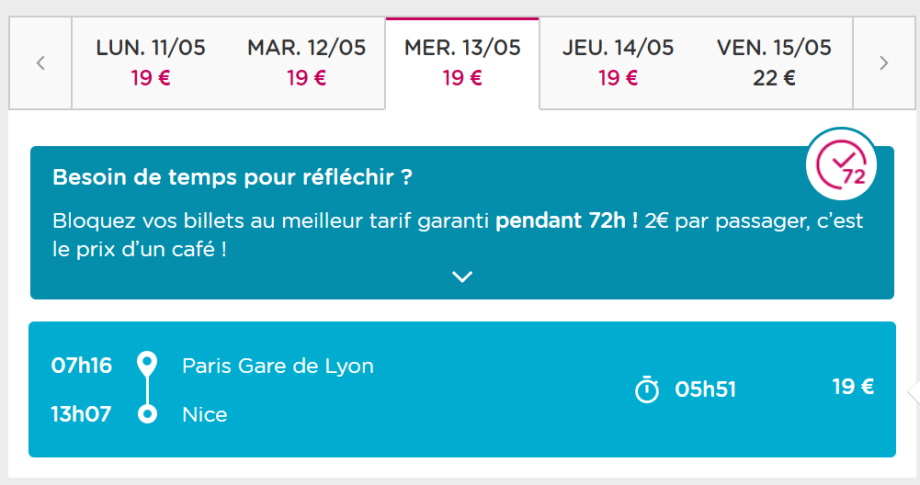Image resolution: width=920 pixels, height=485 pixels.
Task: Click the bold "pendant 72h !" text
Action: pyautogui.click(x=566, y=220)
